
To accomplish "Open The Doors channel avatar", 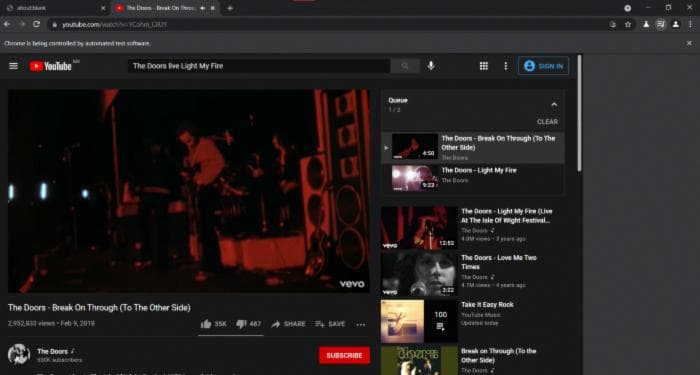I will [19, 354].
